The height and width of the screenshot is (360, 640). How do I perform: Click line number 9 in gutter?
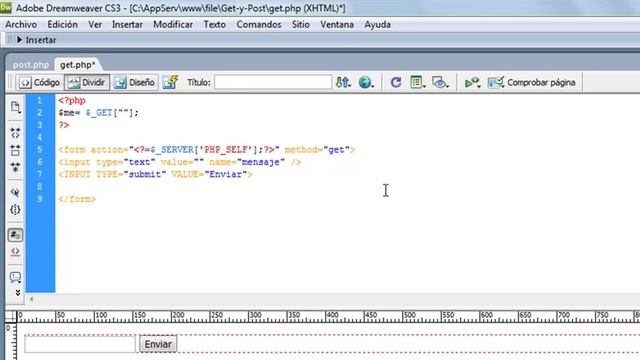tap(40, 199)
